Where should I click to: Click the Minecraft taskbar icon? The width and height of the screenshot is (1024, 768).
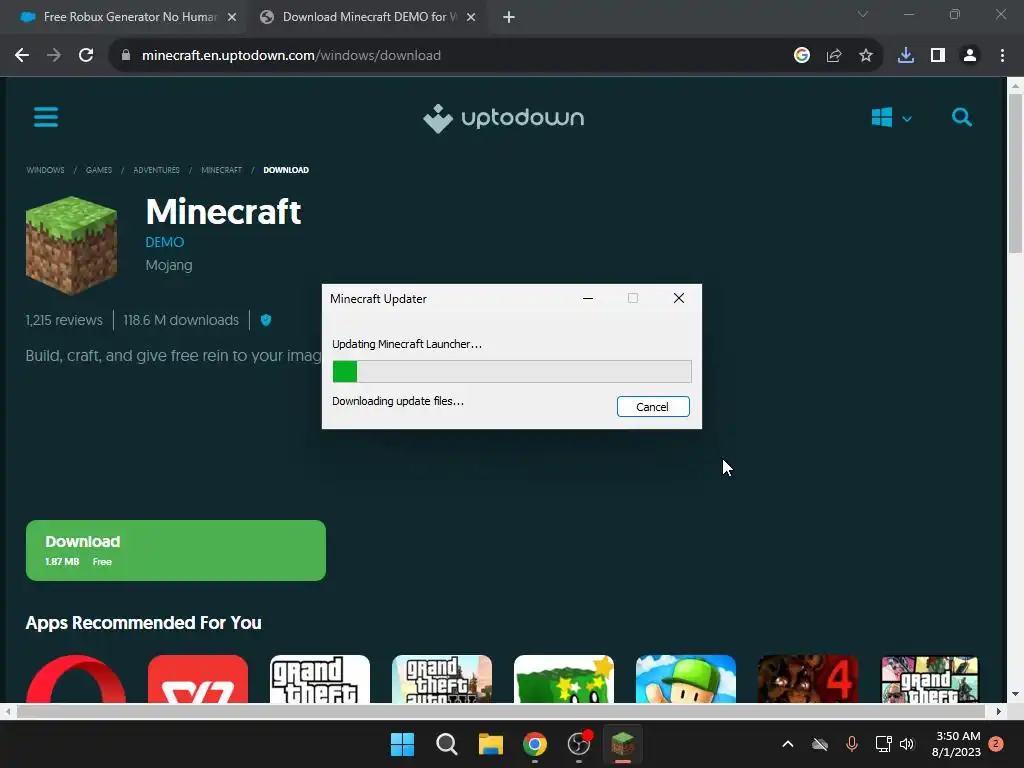(x=623, y=744)
